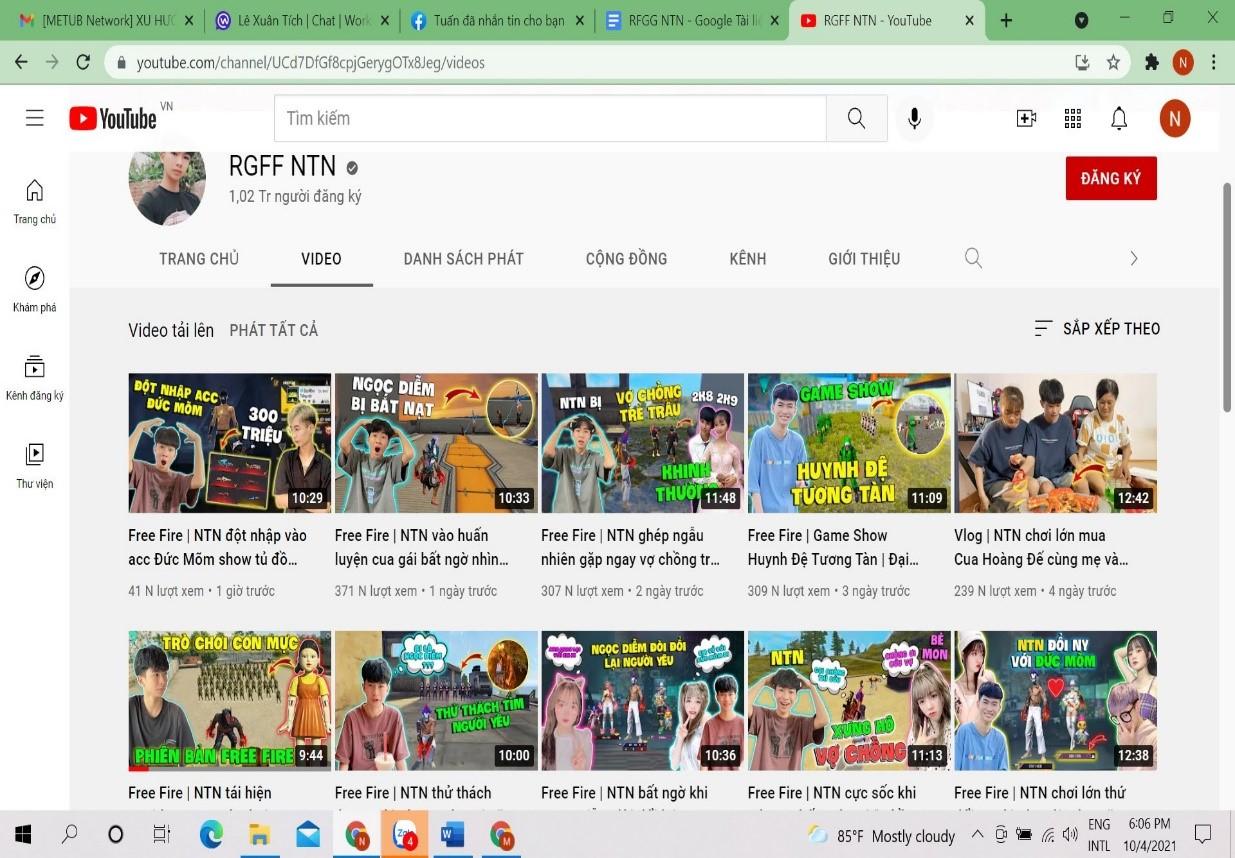Open the Chrome profile N avatar
The image size is (1235, 858).
[x=1183, y=62]
